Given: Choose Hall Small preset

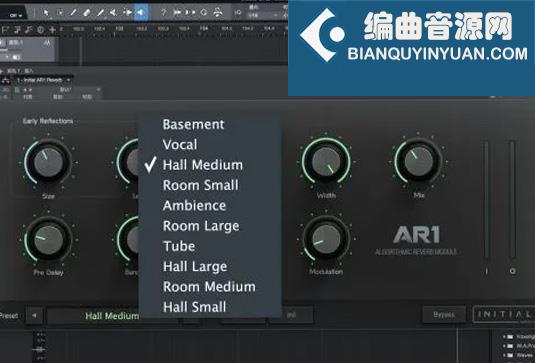Looking at the screenshot, I should tap(210, 307).
